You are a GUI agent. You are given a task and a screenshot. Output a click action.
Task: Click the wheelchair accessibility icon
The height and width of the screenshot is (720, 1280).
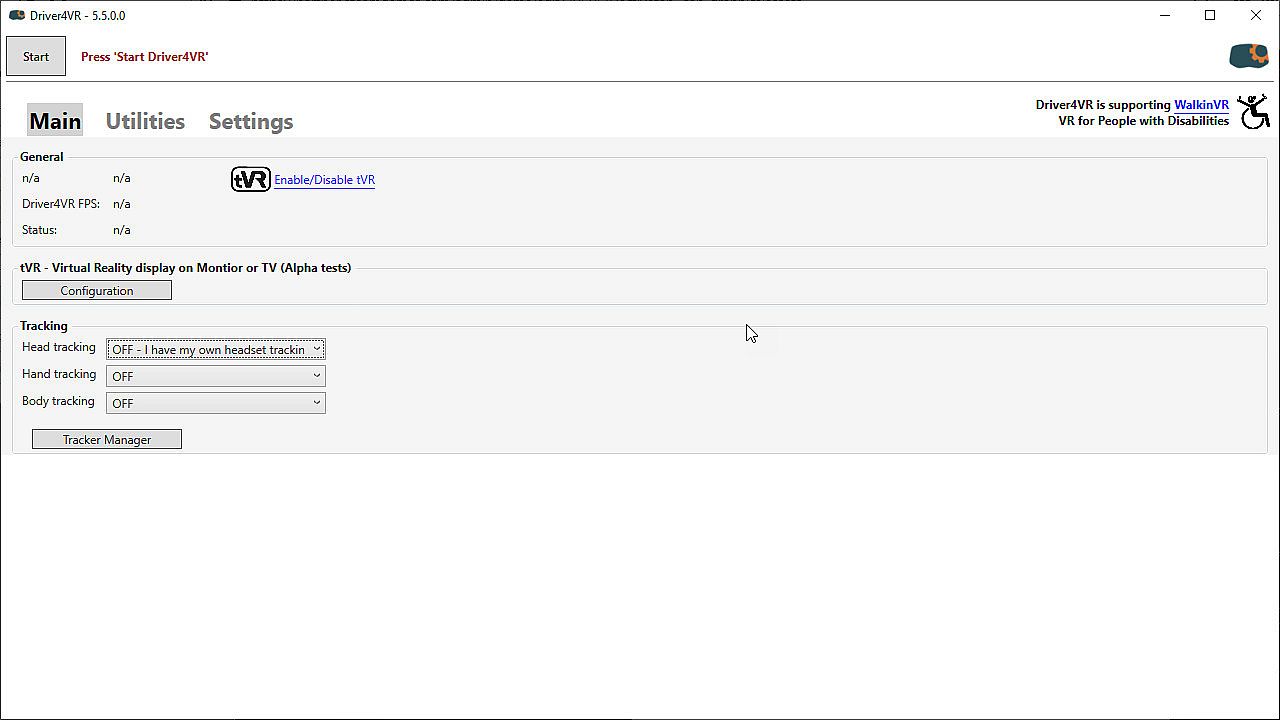click(x=1253, y=112)
